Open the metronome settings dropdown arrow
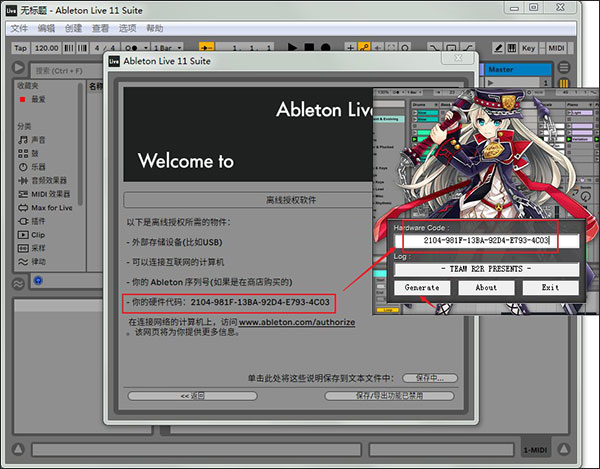600x469 pixels. 146,48
